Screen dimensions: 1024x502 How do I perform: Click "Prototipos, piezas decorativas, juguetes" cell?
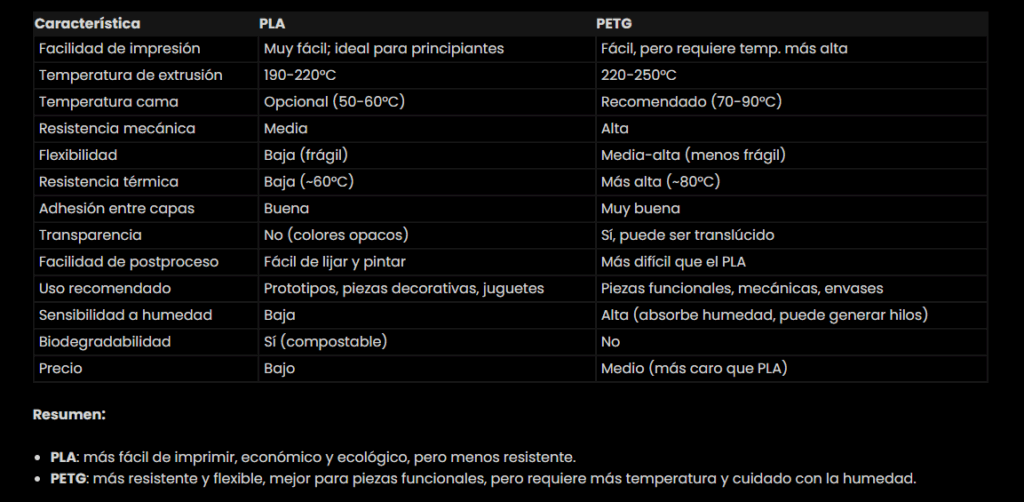click(403, 288)
